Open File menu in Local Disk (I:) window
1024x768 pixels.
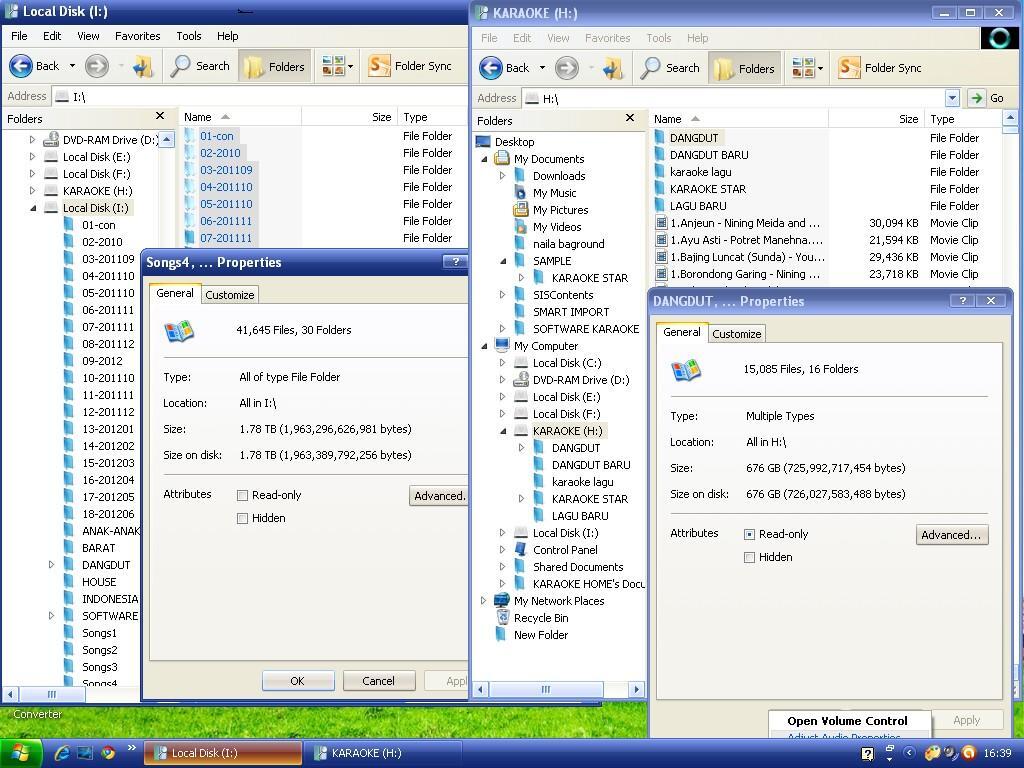pyautogui.click(x=19, y=36)
